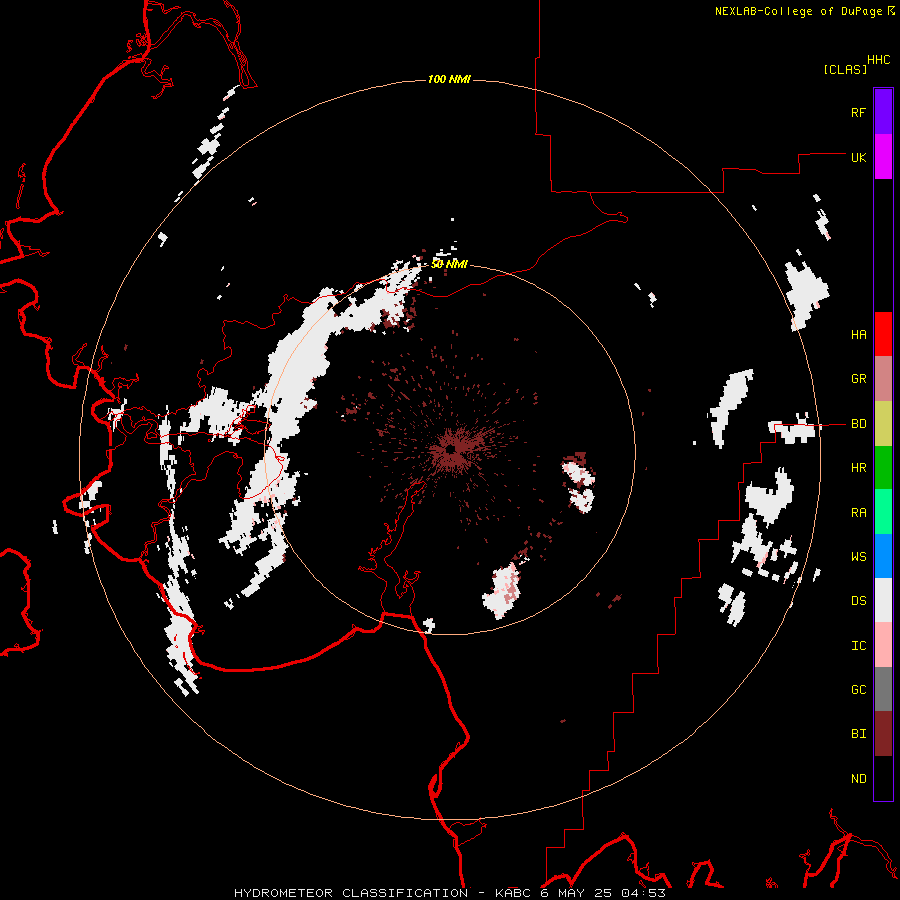This screenshot has width=900, height=900.
Task: Click the [CLAS] legend header
Action: pos(845,70)
